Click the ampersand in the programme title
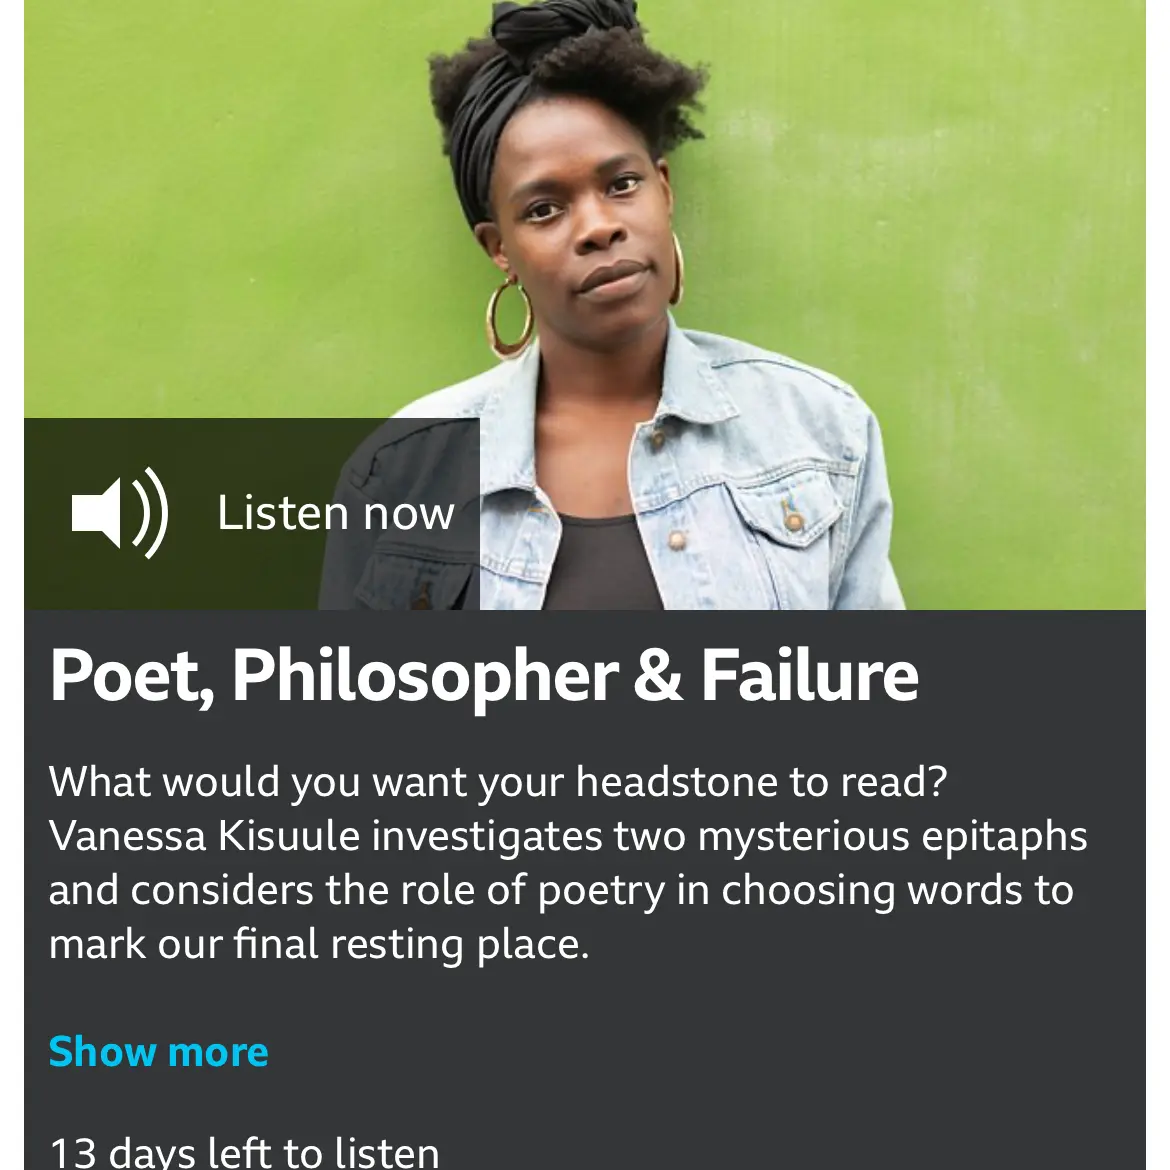1170x1170 pixels. coord(657,676)
